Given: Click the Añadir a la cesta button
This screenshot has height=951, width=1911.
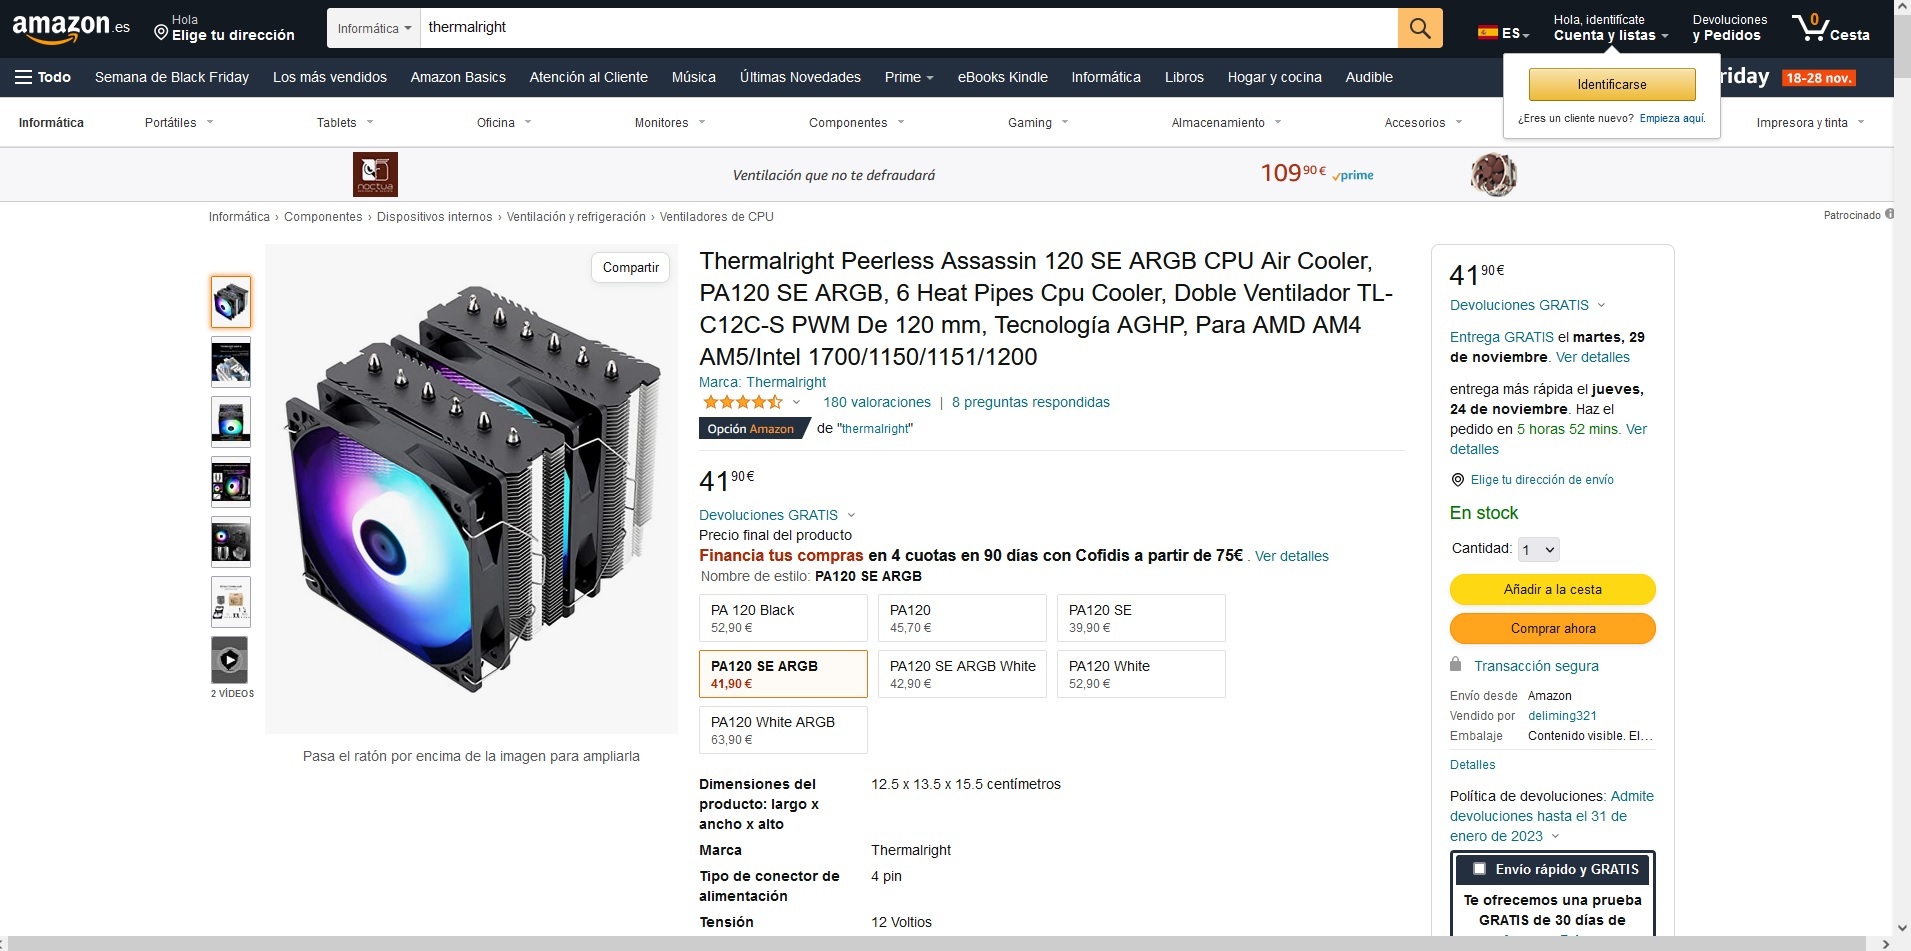Looking at the screenshot, I should [x=1552, y=589].
